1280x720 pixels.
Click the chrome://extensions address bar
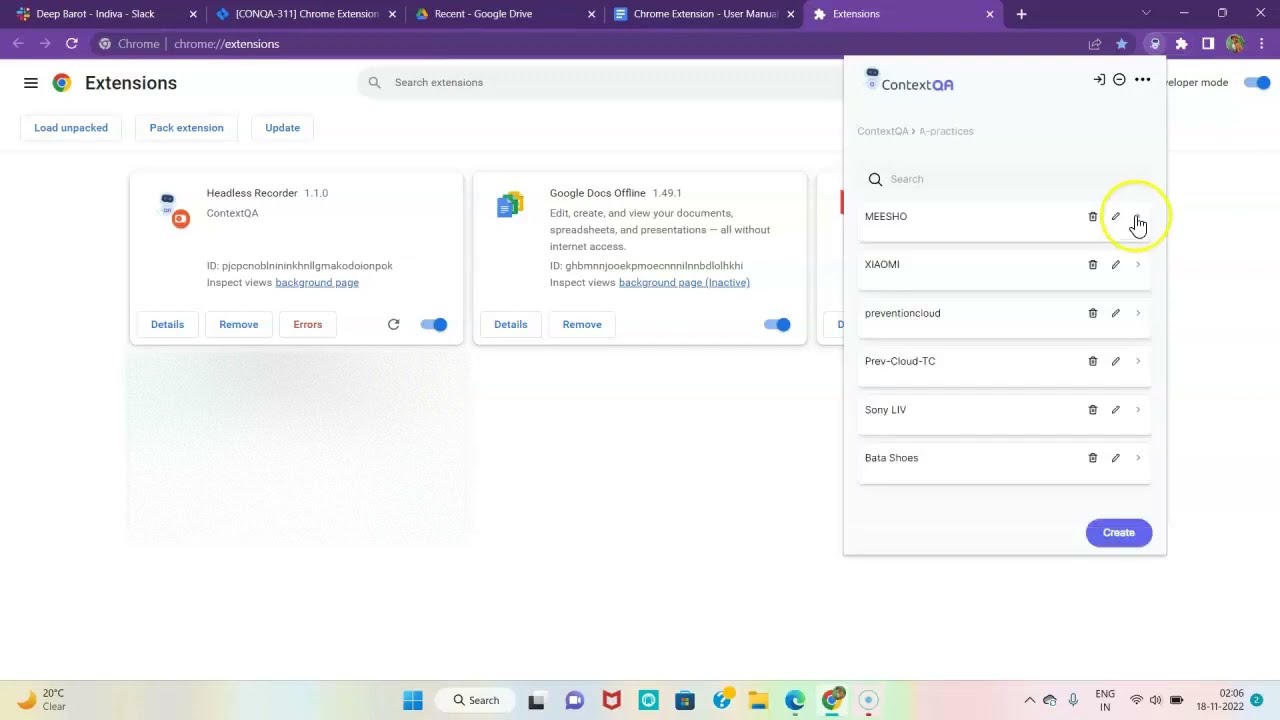(580, 44)
